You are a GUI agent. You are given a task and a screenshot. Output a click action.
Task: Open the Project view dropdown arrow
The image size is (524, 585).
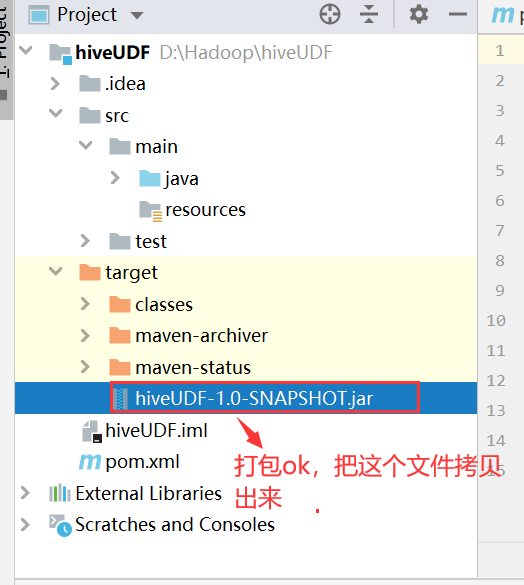click(x=137, y=15)
